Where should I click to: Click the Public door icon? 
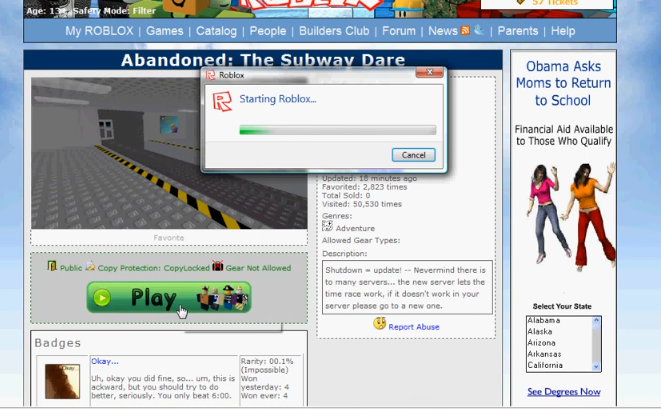tap(52, 266)
